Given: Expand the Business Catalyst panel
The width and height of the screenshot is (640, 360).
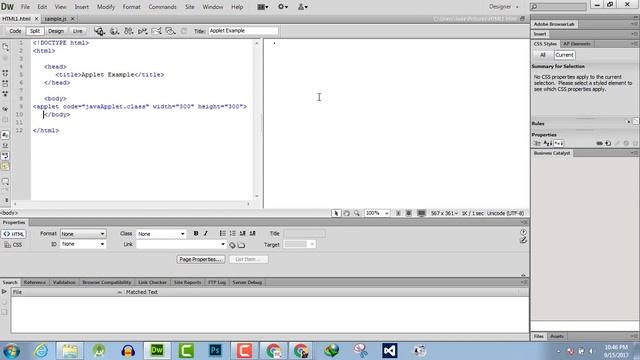Looking at the screenshot, I should tap(552, 153).
